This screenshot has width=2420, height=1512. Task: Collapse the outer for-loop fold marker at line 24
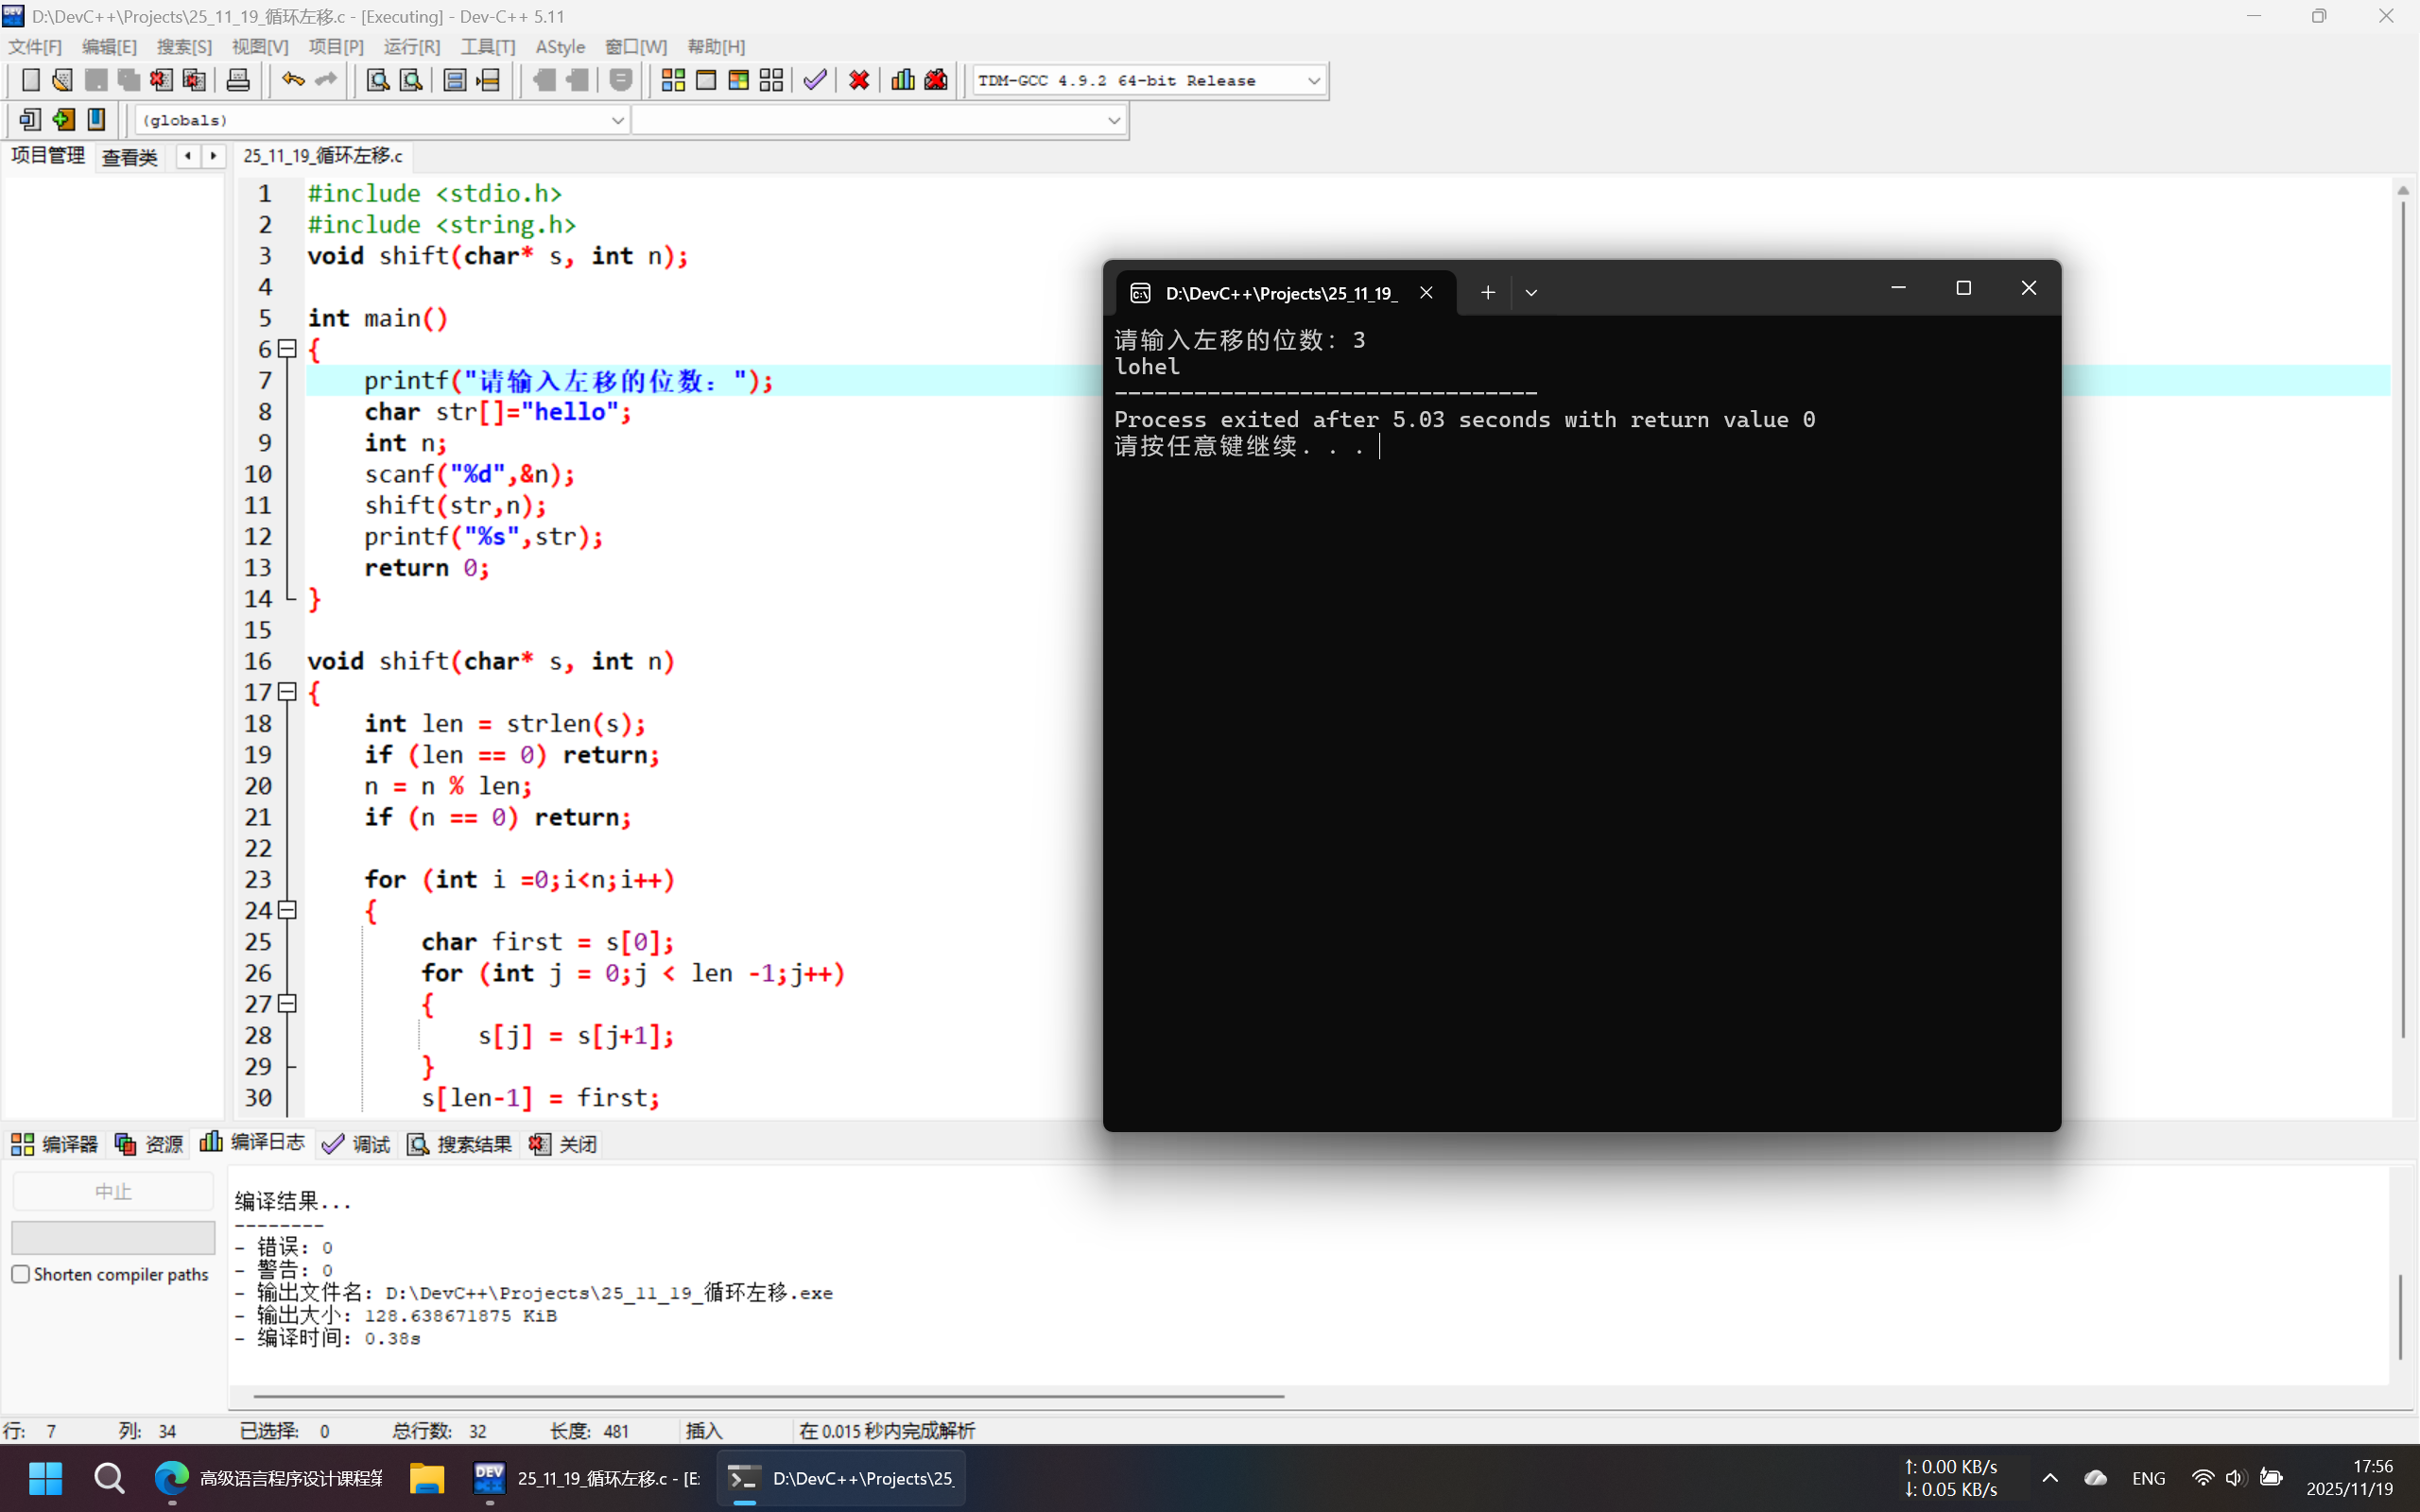coord(288,910)
